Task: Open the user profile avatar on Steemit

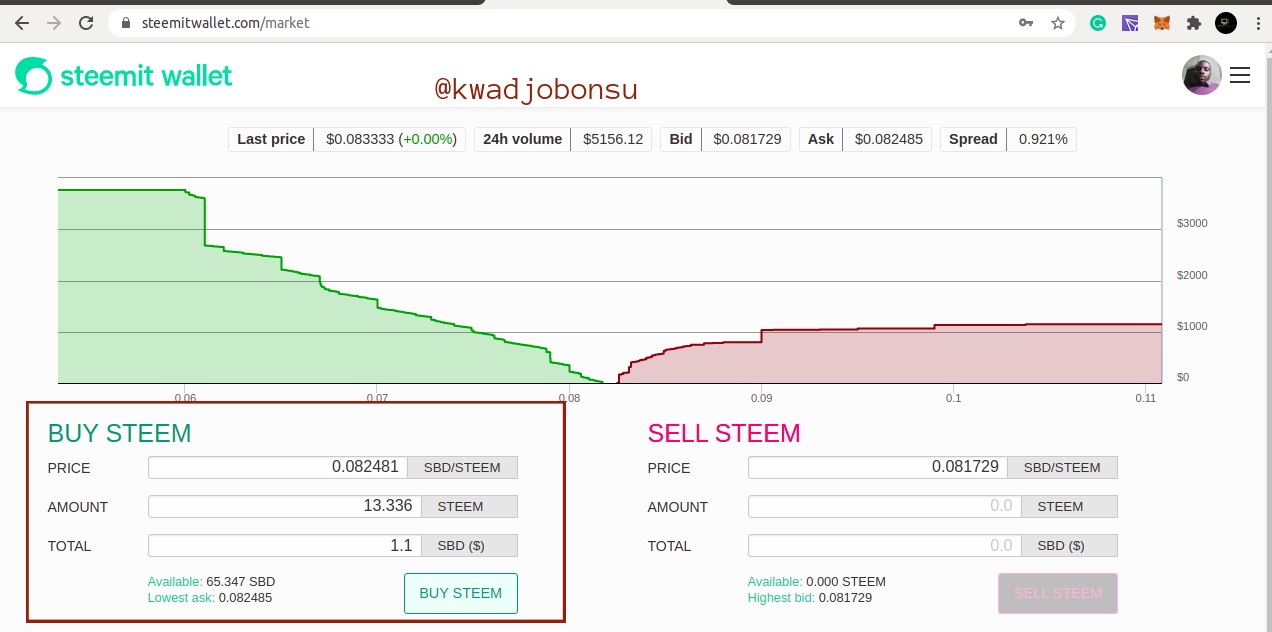Action: [x=1201, y=75]
